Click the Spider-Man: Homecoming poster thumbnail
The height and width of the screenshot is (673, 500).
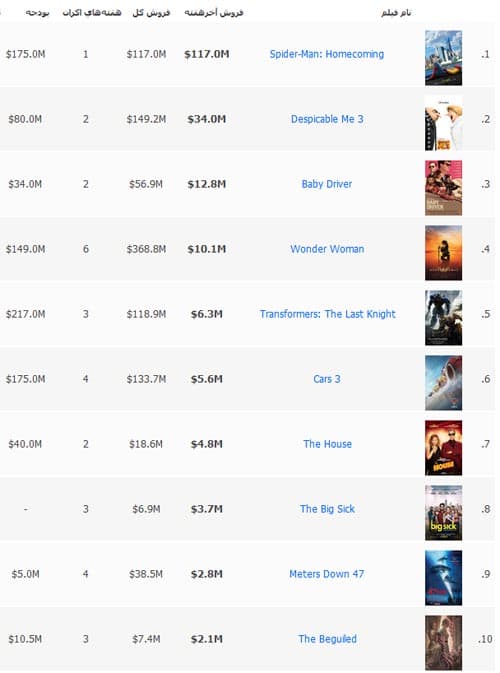443,58
